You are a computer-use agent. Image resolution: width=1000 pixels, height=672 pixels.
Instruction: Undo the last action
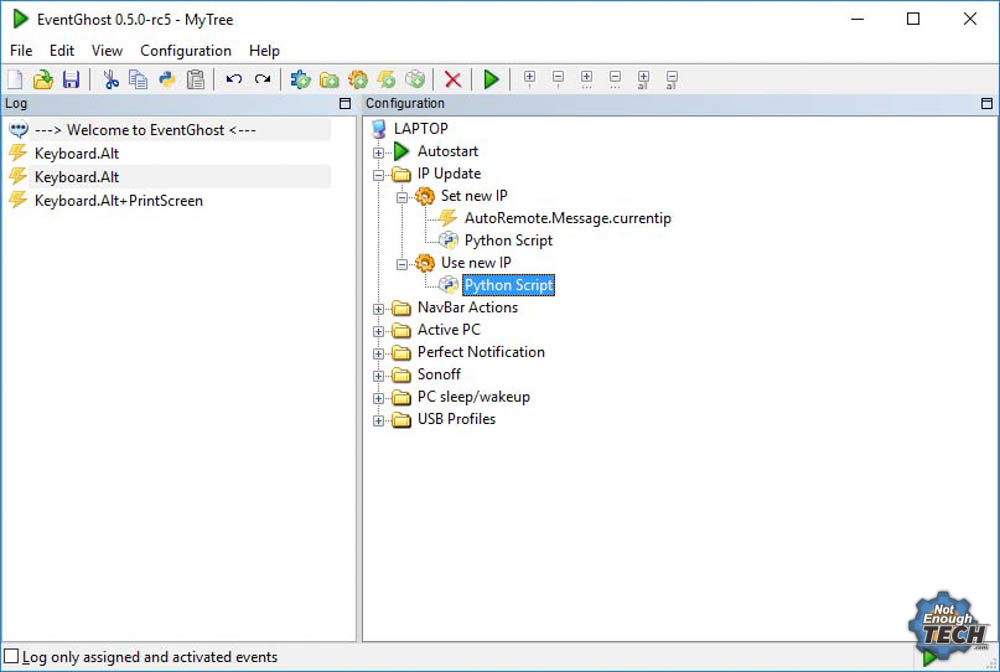coord(234,80)
